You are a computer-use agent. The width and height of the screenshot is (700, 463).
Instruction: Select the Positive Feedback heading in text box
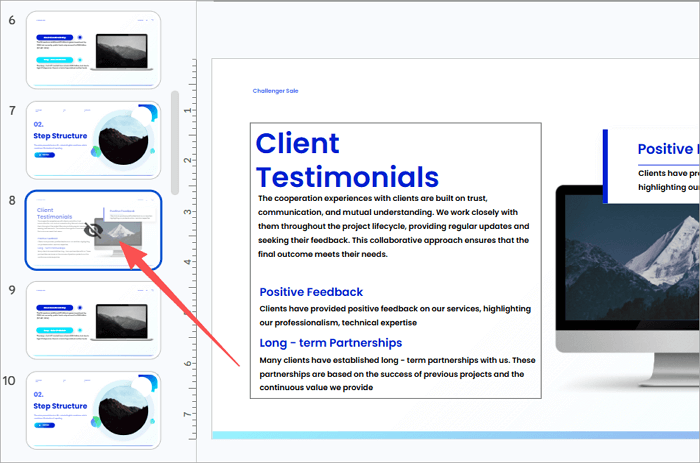tap(311, 292)
